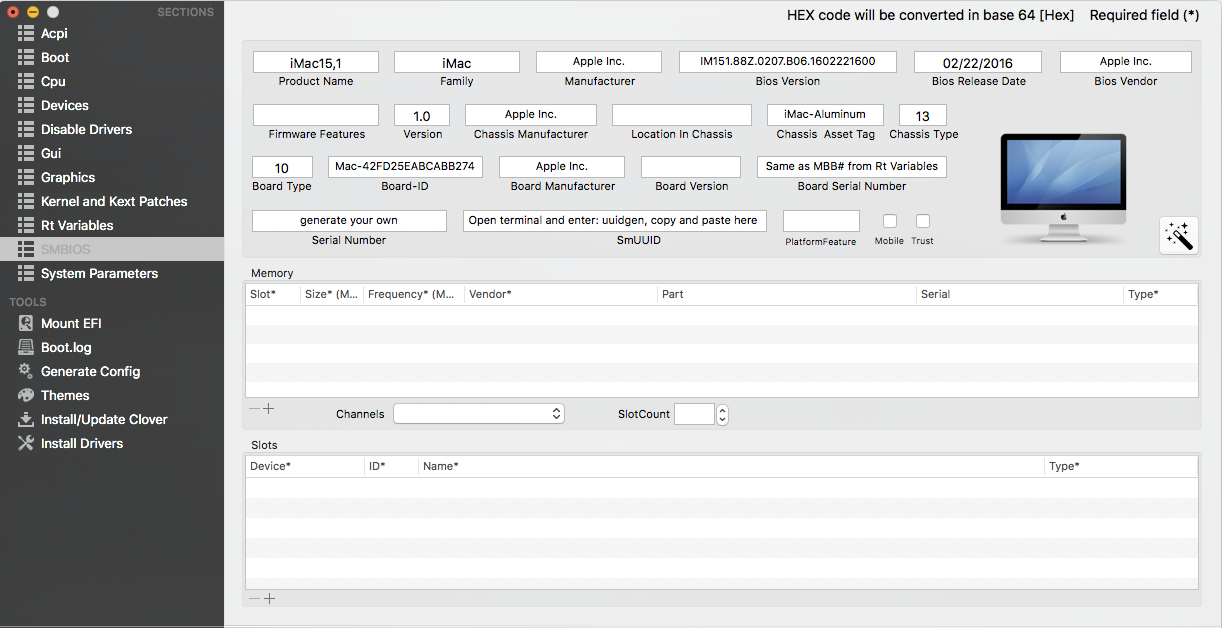The width and height of the screenshot is (1222, 628).
Task: Click the Chassis Manufacturer field
Action: (531, 115)
